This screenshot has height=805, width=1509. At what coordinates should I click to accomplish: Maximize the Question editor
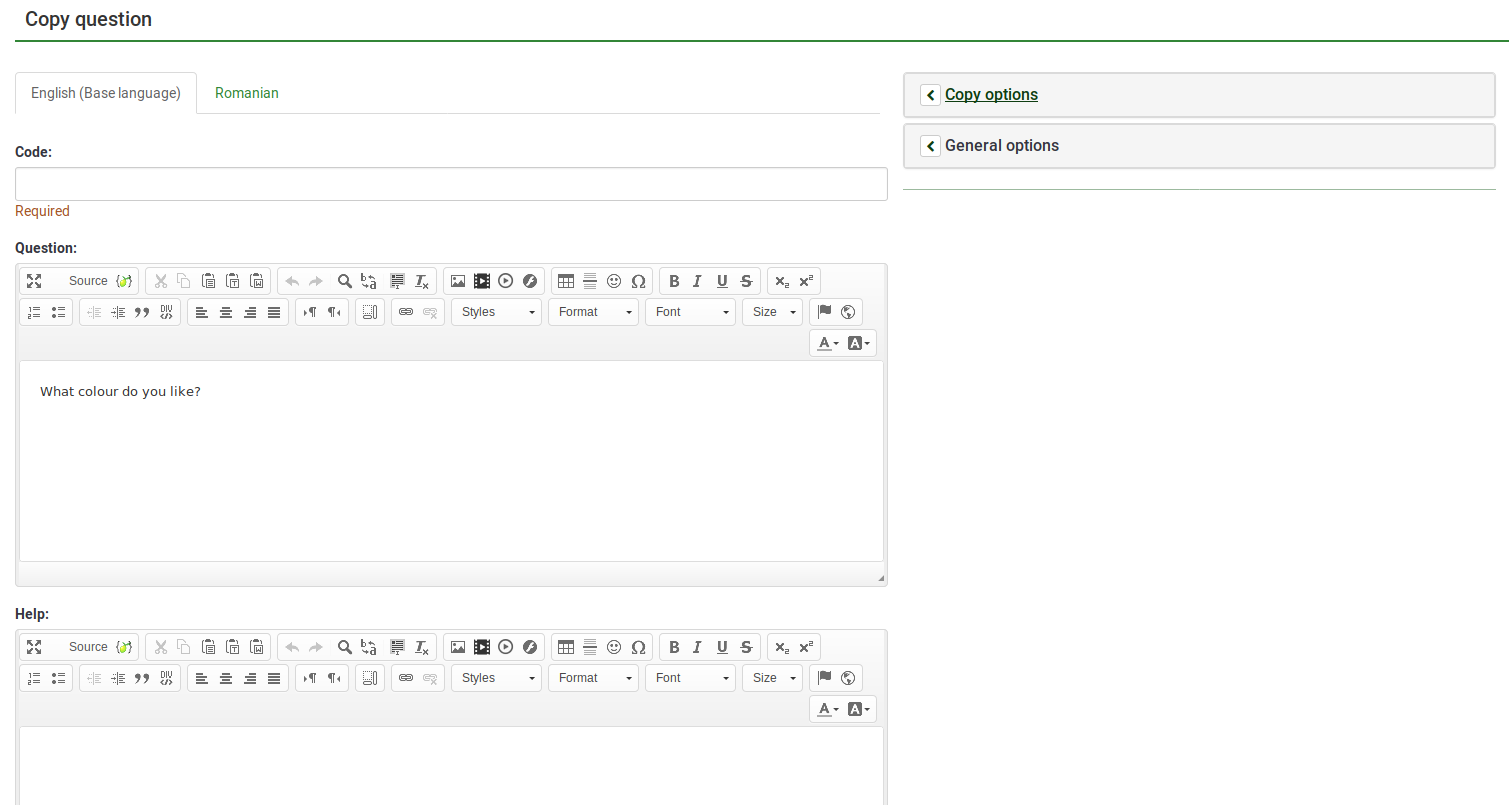34,281
